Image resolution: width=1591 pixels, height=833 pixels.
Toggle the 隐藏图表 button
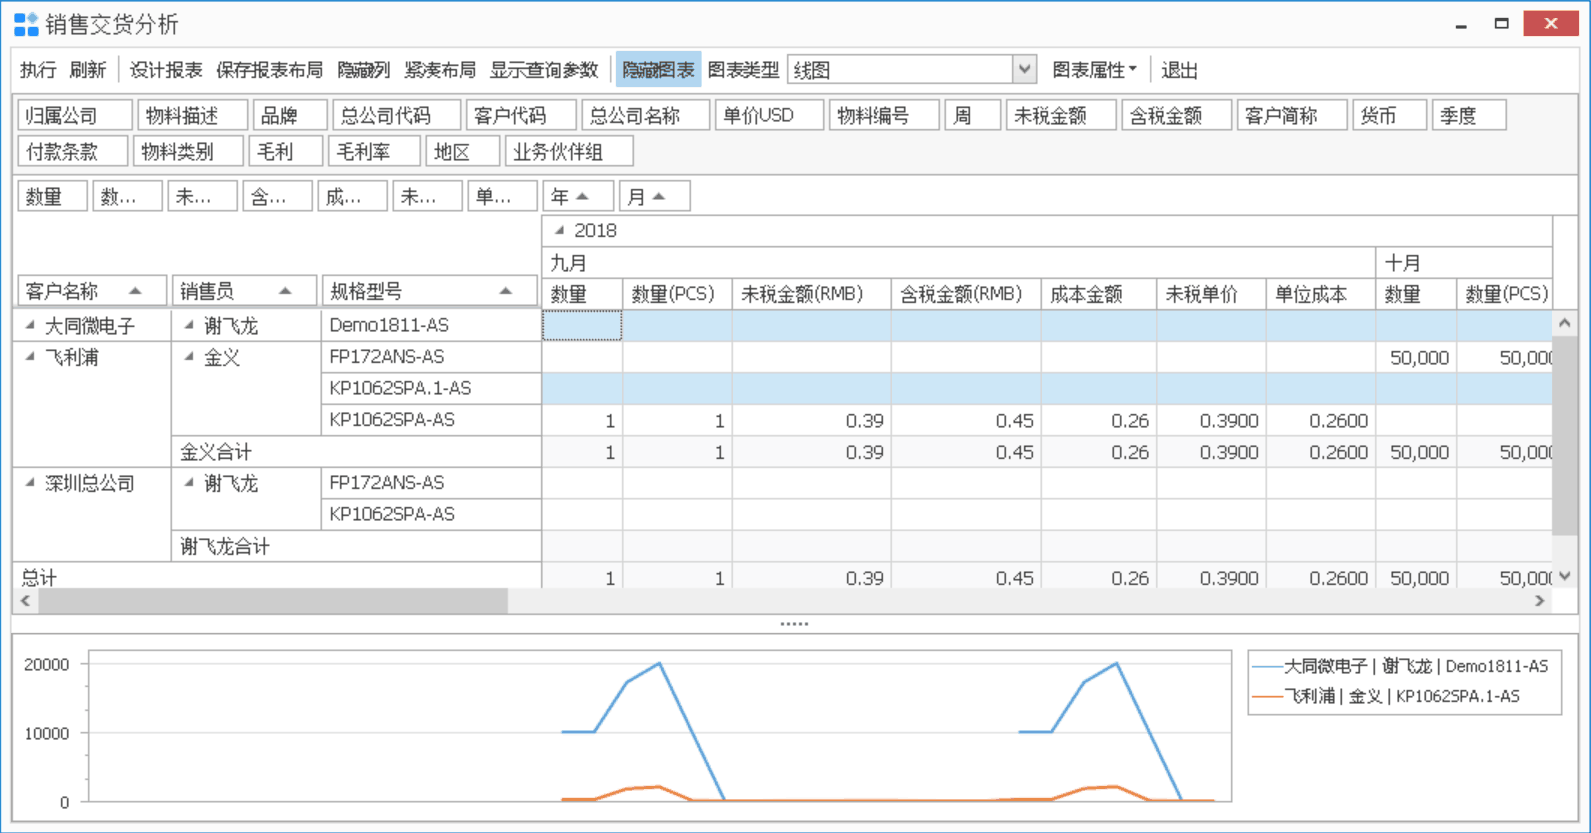pyautogui.click(x=658, y=70)
